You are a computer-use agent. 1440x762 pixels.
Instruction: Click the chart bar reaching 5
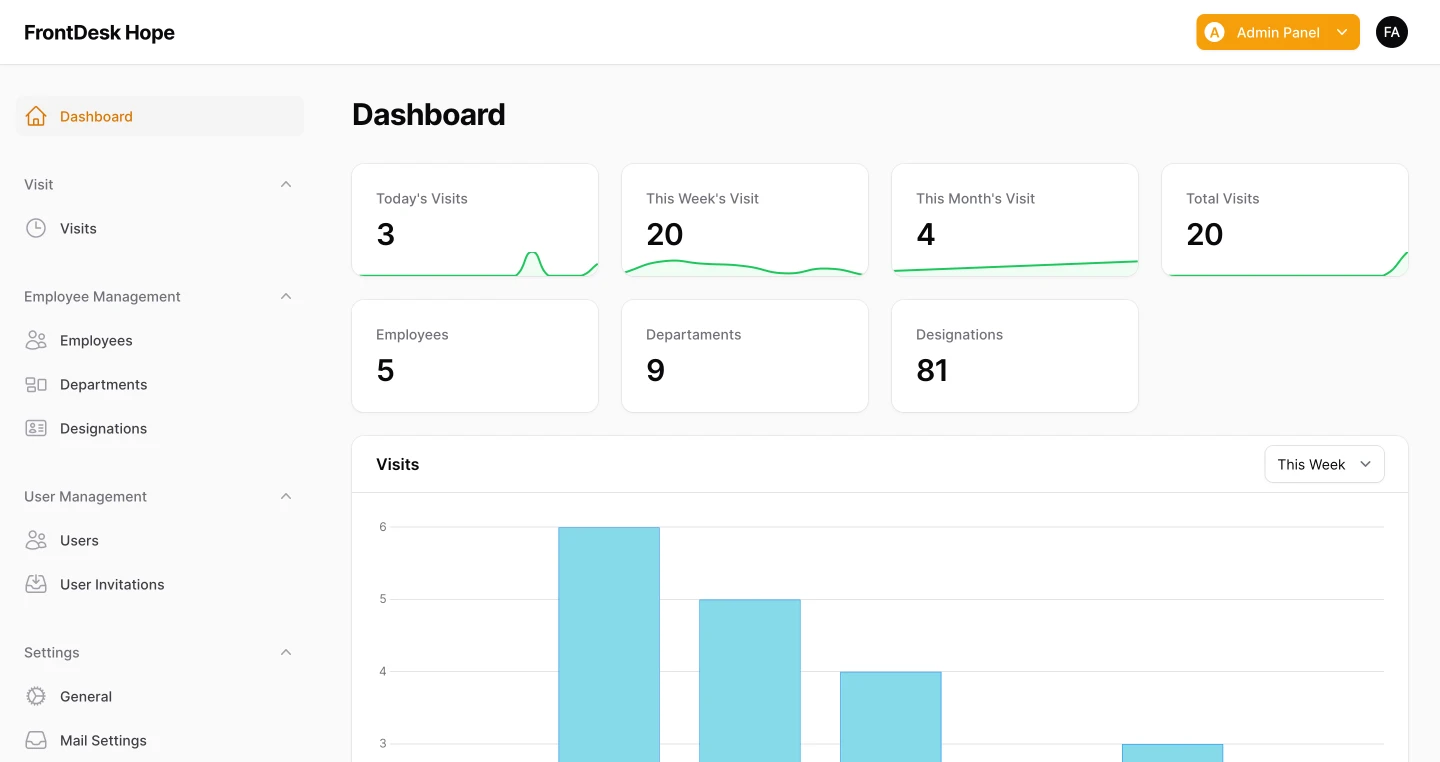[x=750, y=680]
